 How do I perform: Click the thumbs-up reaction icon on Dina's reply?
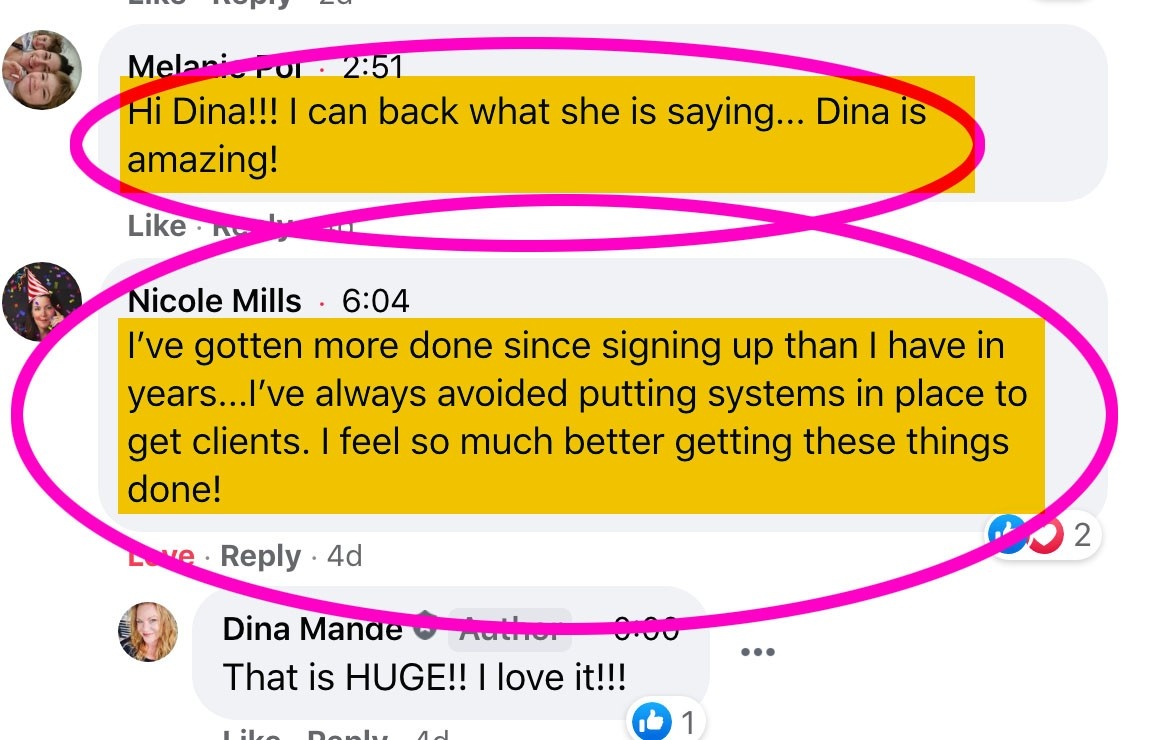point(651,721)
